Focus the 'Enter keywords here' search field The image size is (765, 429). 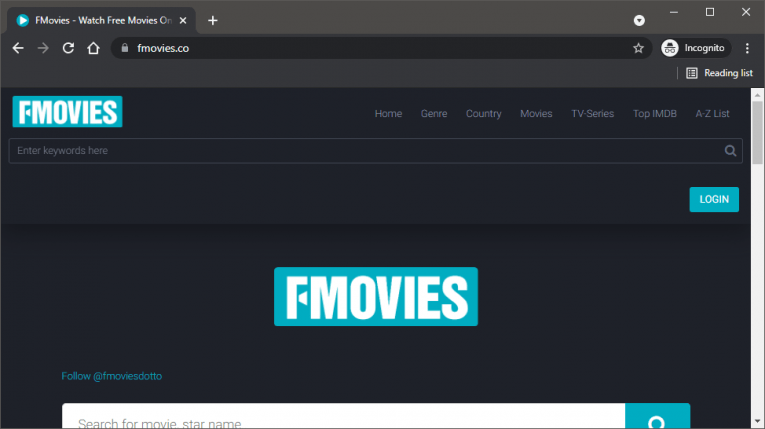(x=360, y=151)
